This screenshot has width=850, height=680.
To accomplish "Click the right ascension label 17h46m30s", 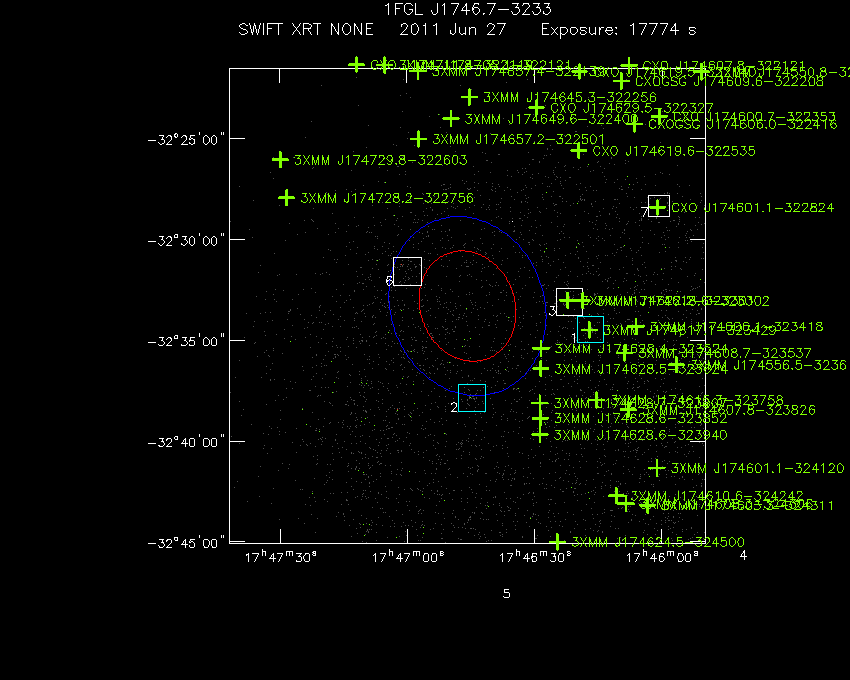I will [535, 557].
